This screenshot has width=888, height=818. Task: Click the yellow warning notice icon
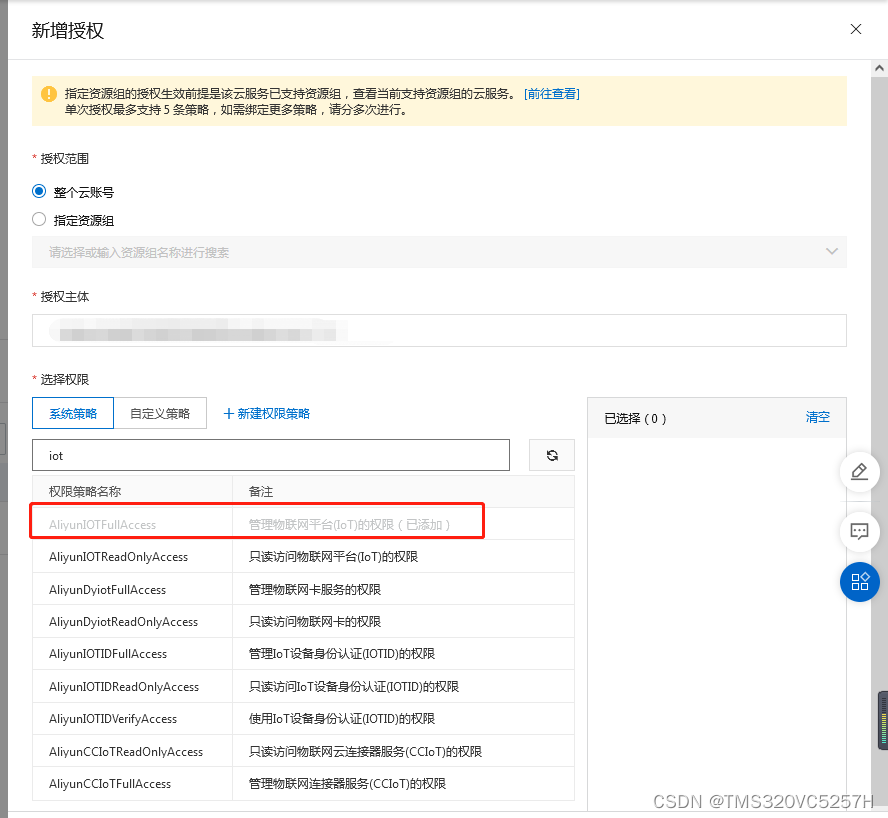point(49,94)
